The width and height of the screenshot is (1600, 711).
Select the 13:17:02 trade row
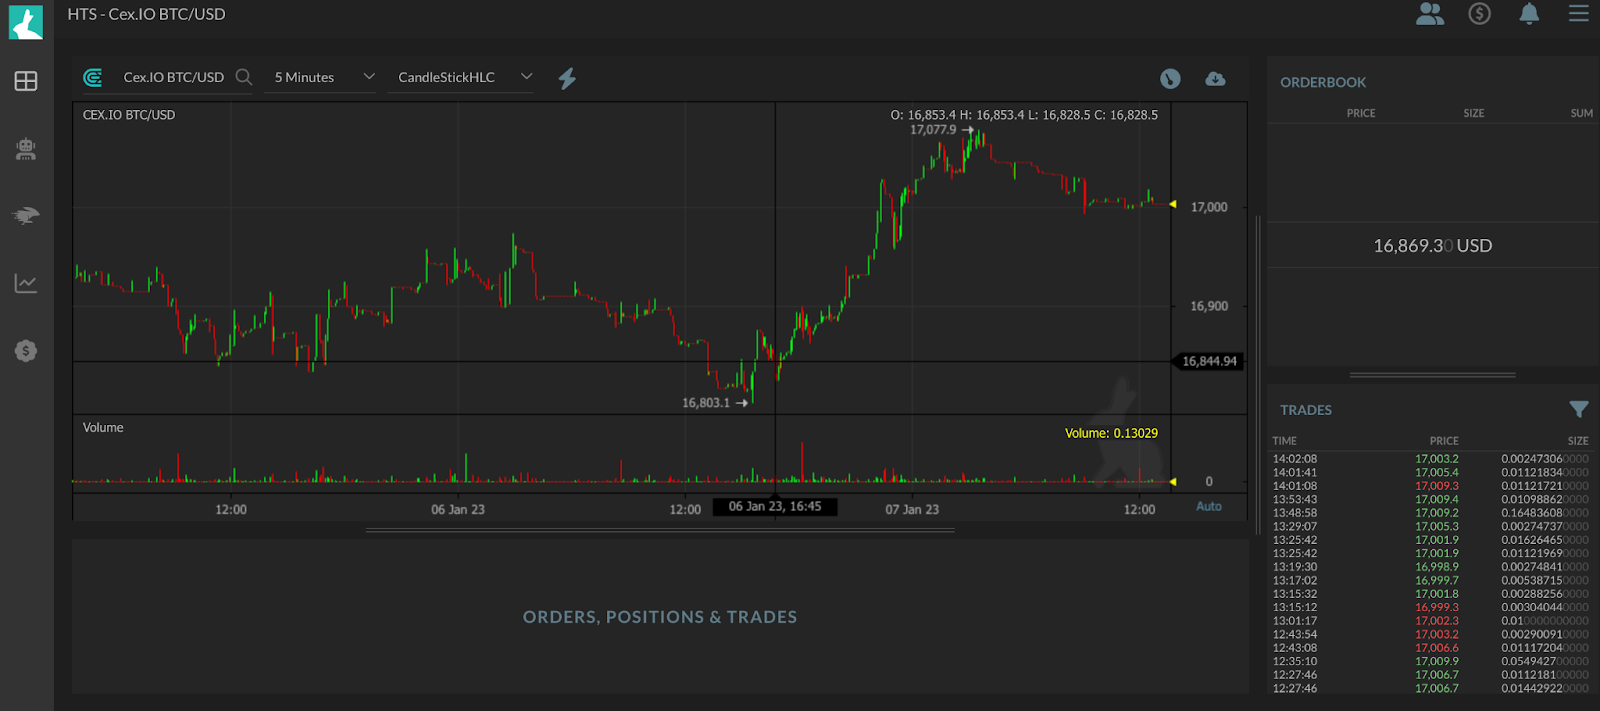(1430, 580)
